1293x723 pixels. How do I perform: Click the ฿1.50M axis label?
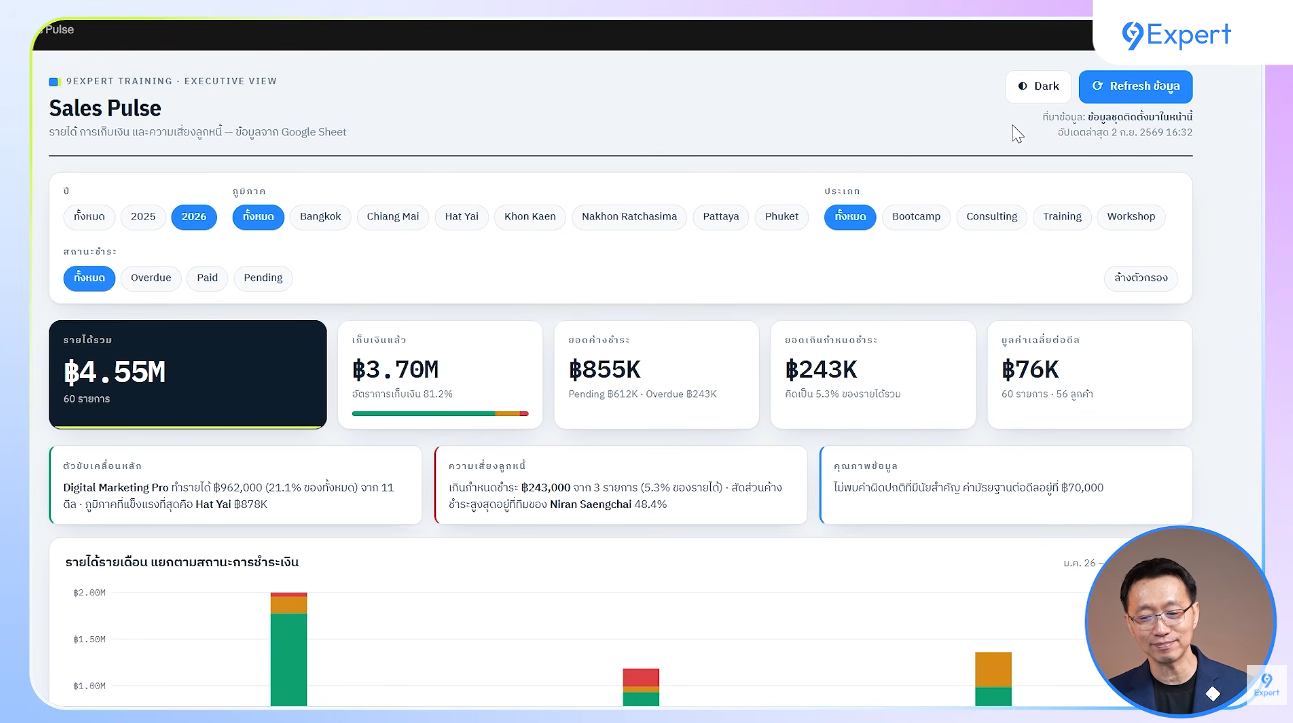[89, 639]
